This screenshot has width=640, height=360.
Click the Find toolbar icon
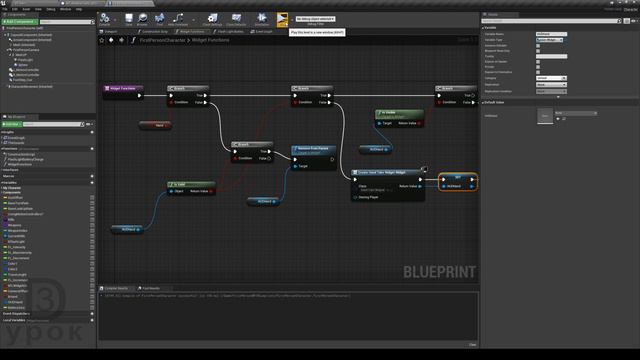coord(160,19)
